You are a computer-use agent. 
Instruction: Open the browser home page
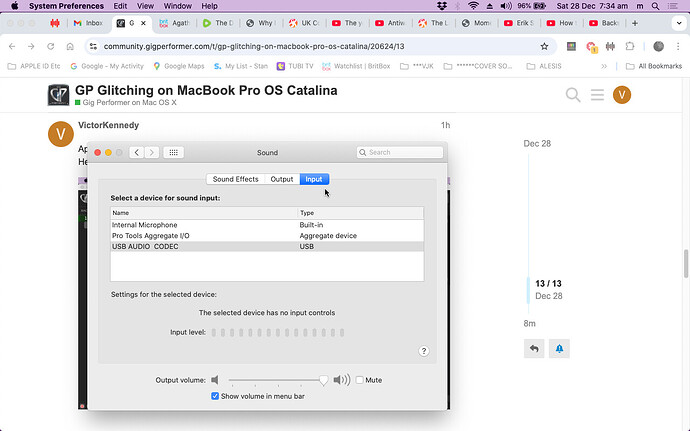(x=70, y=46)
